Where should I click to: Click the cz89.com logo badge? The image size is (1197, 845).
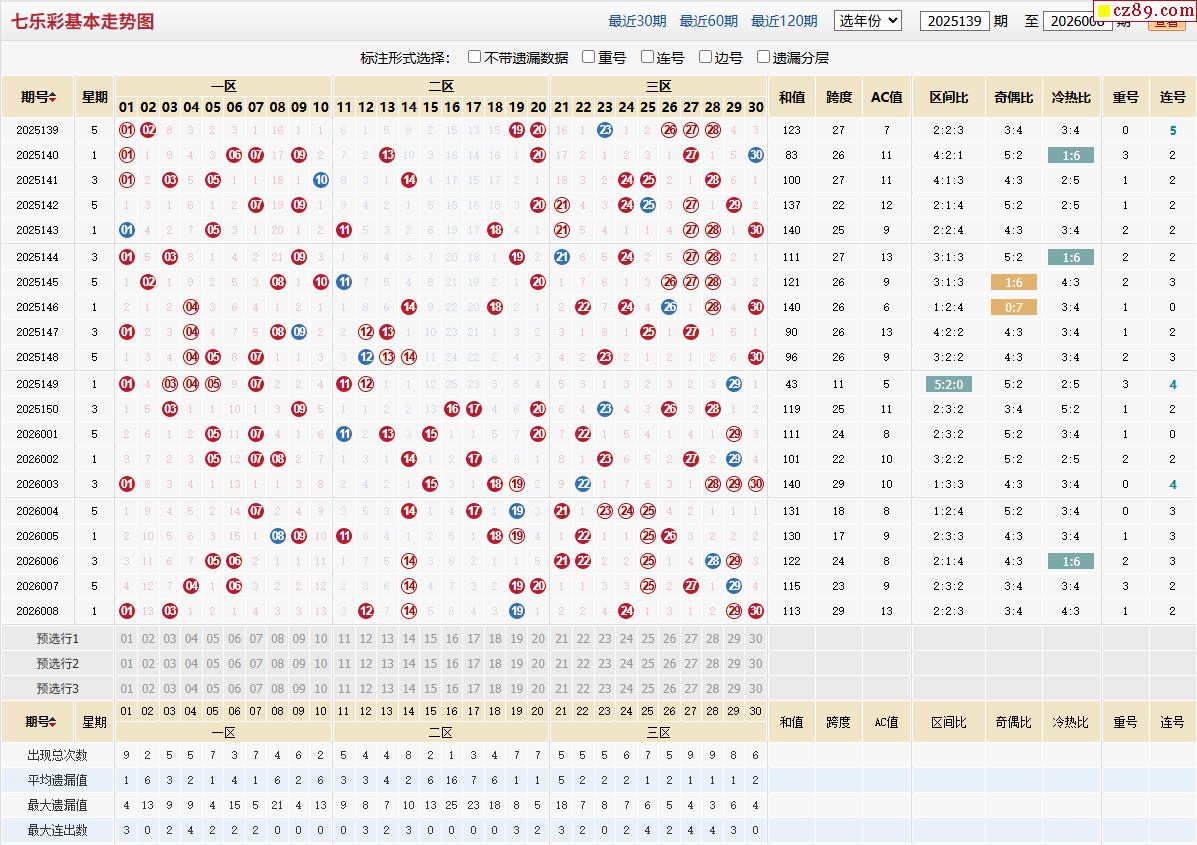pos(1146,12)
